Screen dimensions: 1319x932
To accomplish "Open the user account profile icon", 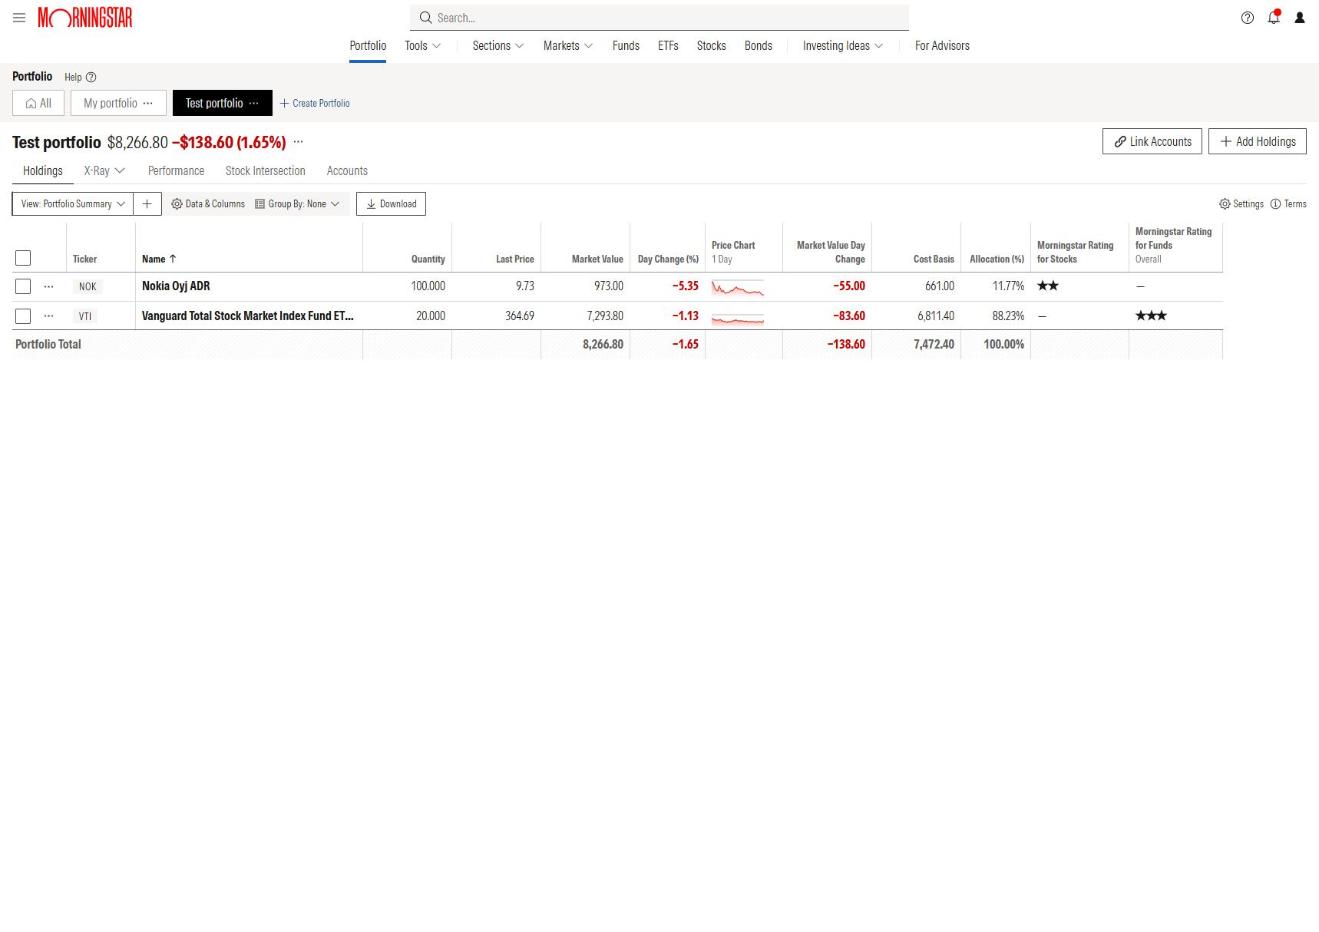I will [x=1300, y=18].
